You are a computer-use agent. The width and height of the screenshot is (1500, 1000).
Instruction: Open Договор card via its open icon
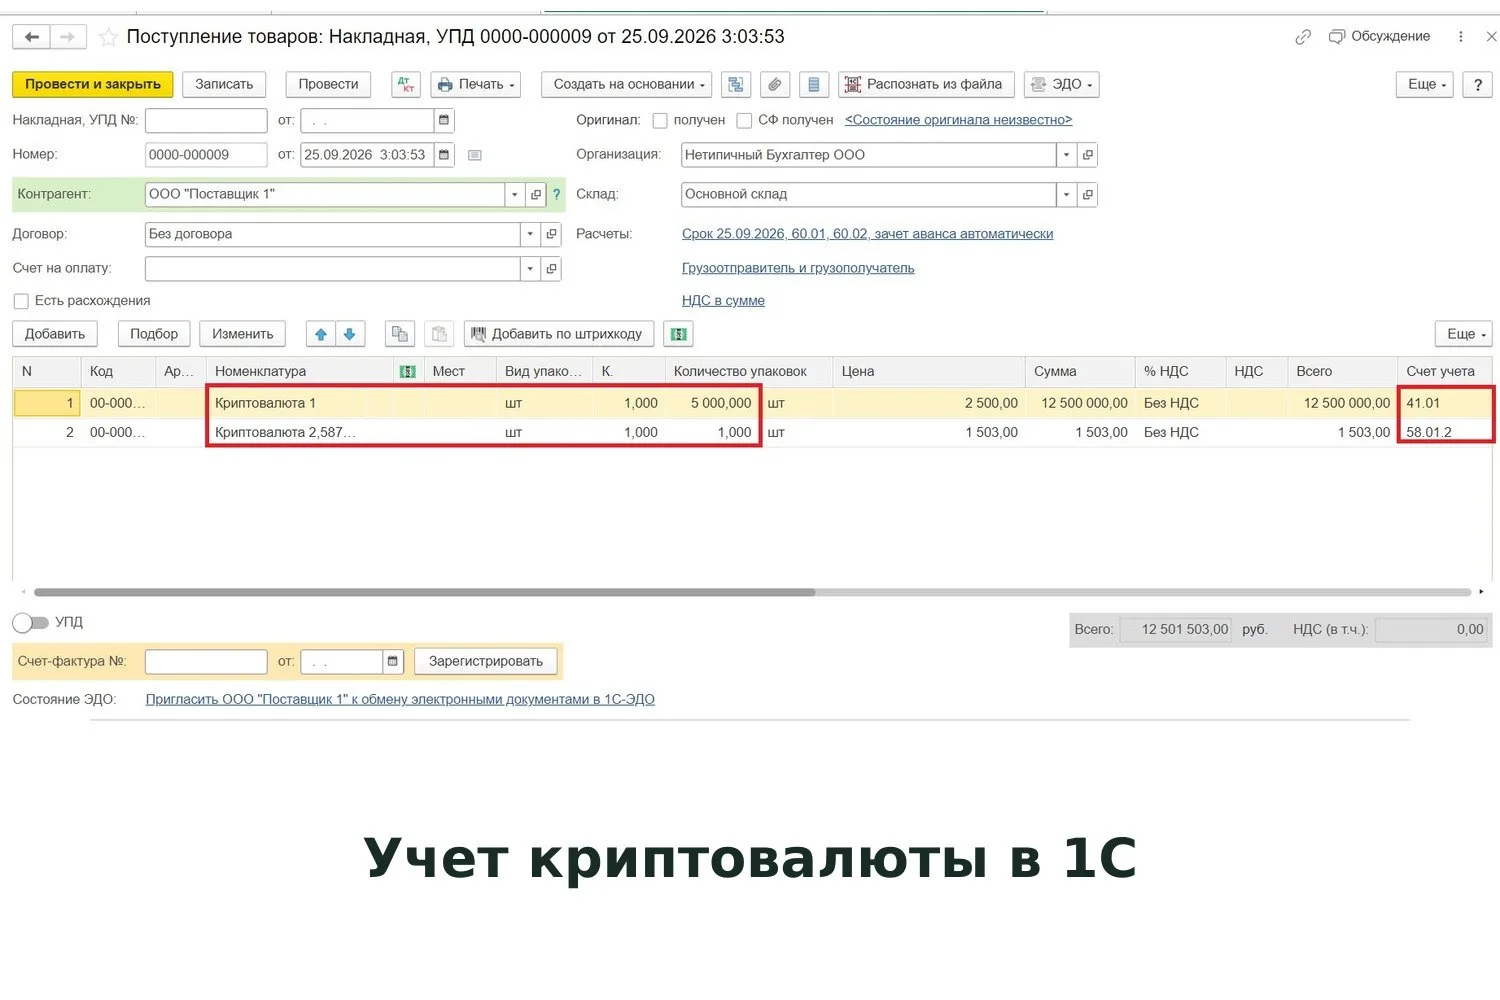[551, 235]
